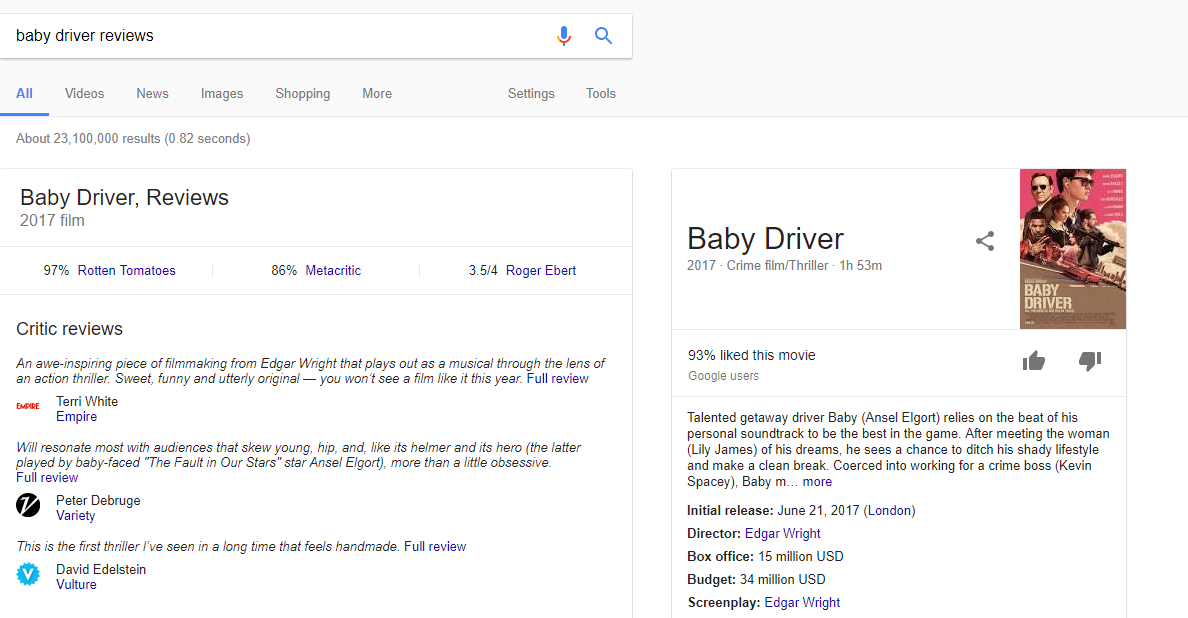The width and height of the screenshot is (1188, 618).
Task: Open the Roger Ebert review link
Action: click(541, 270)
